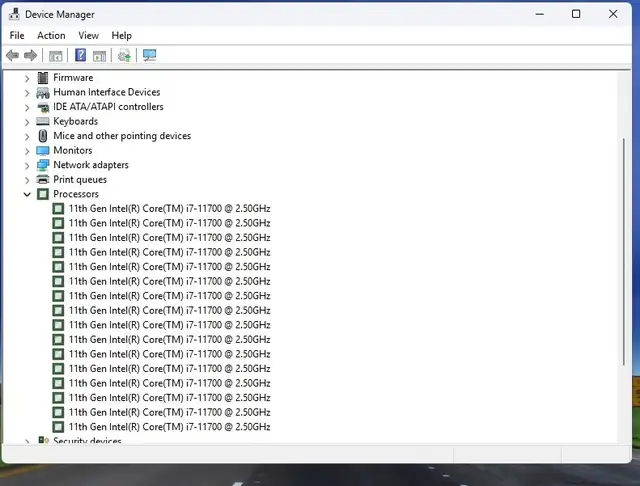
Task: Maximize the Device Manager window
Action: [x=576, y=14]
